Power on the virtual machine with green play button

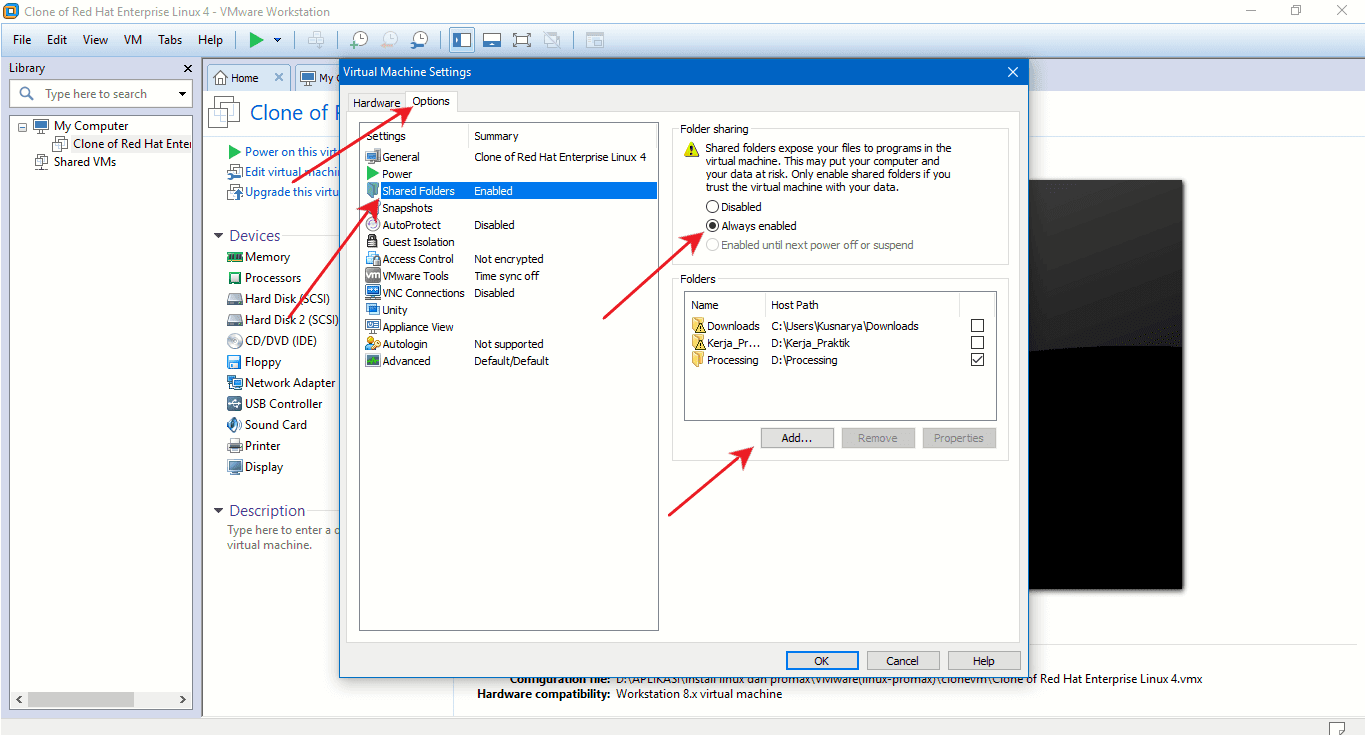tap(256, 40)
